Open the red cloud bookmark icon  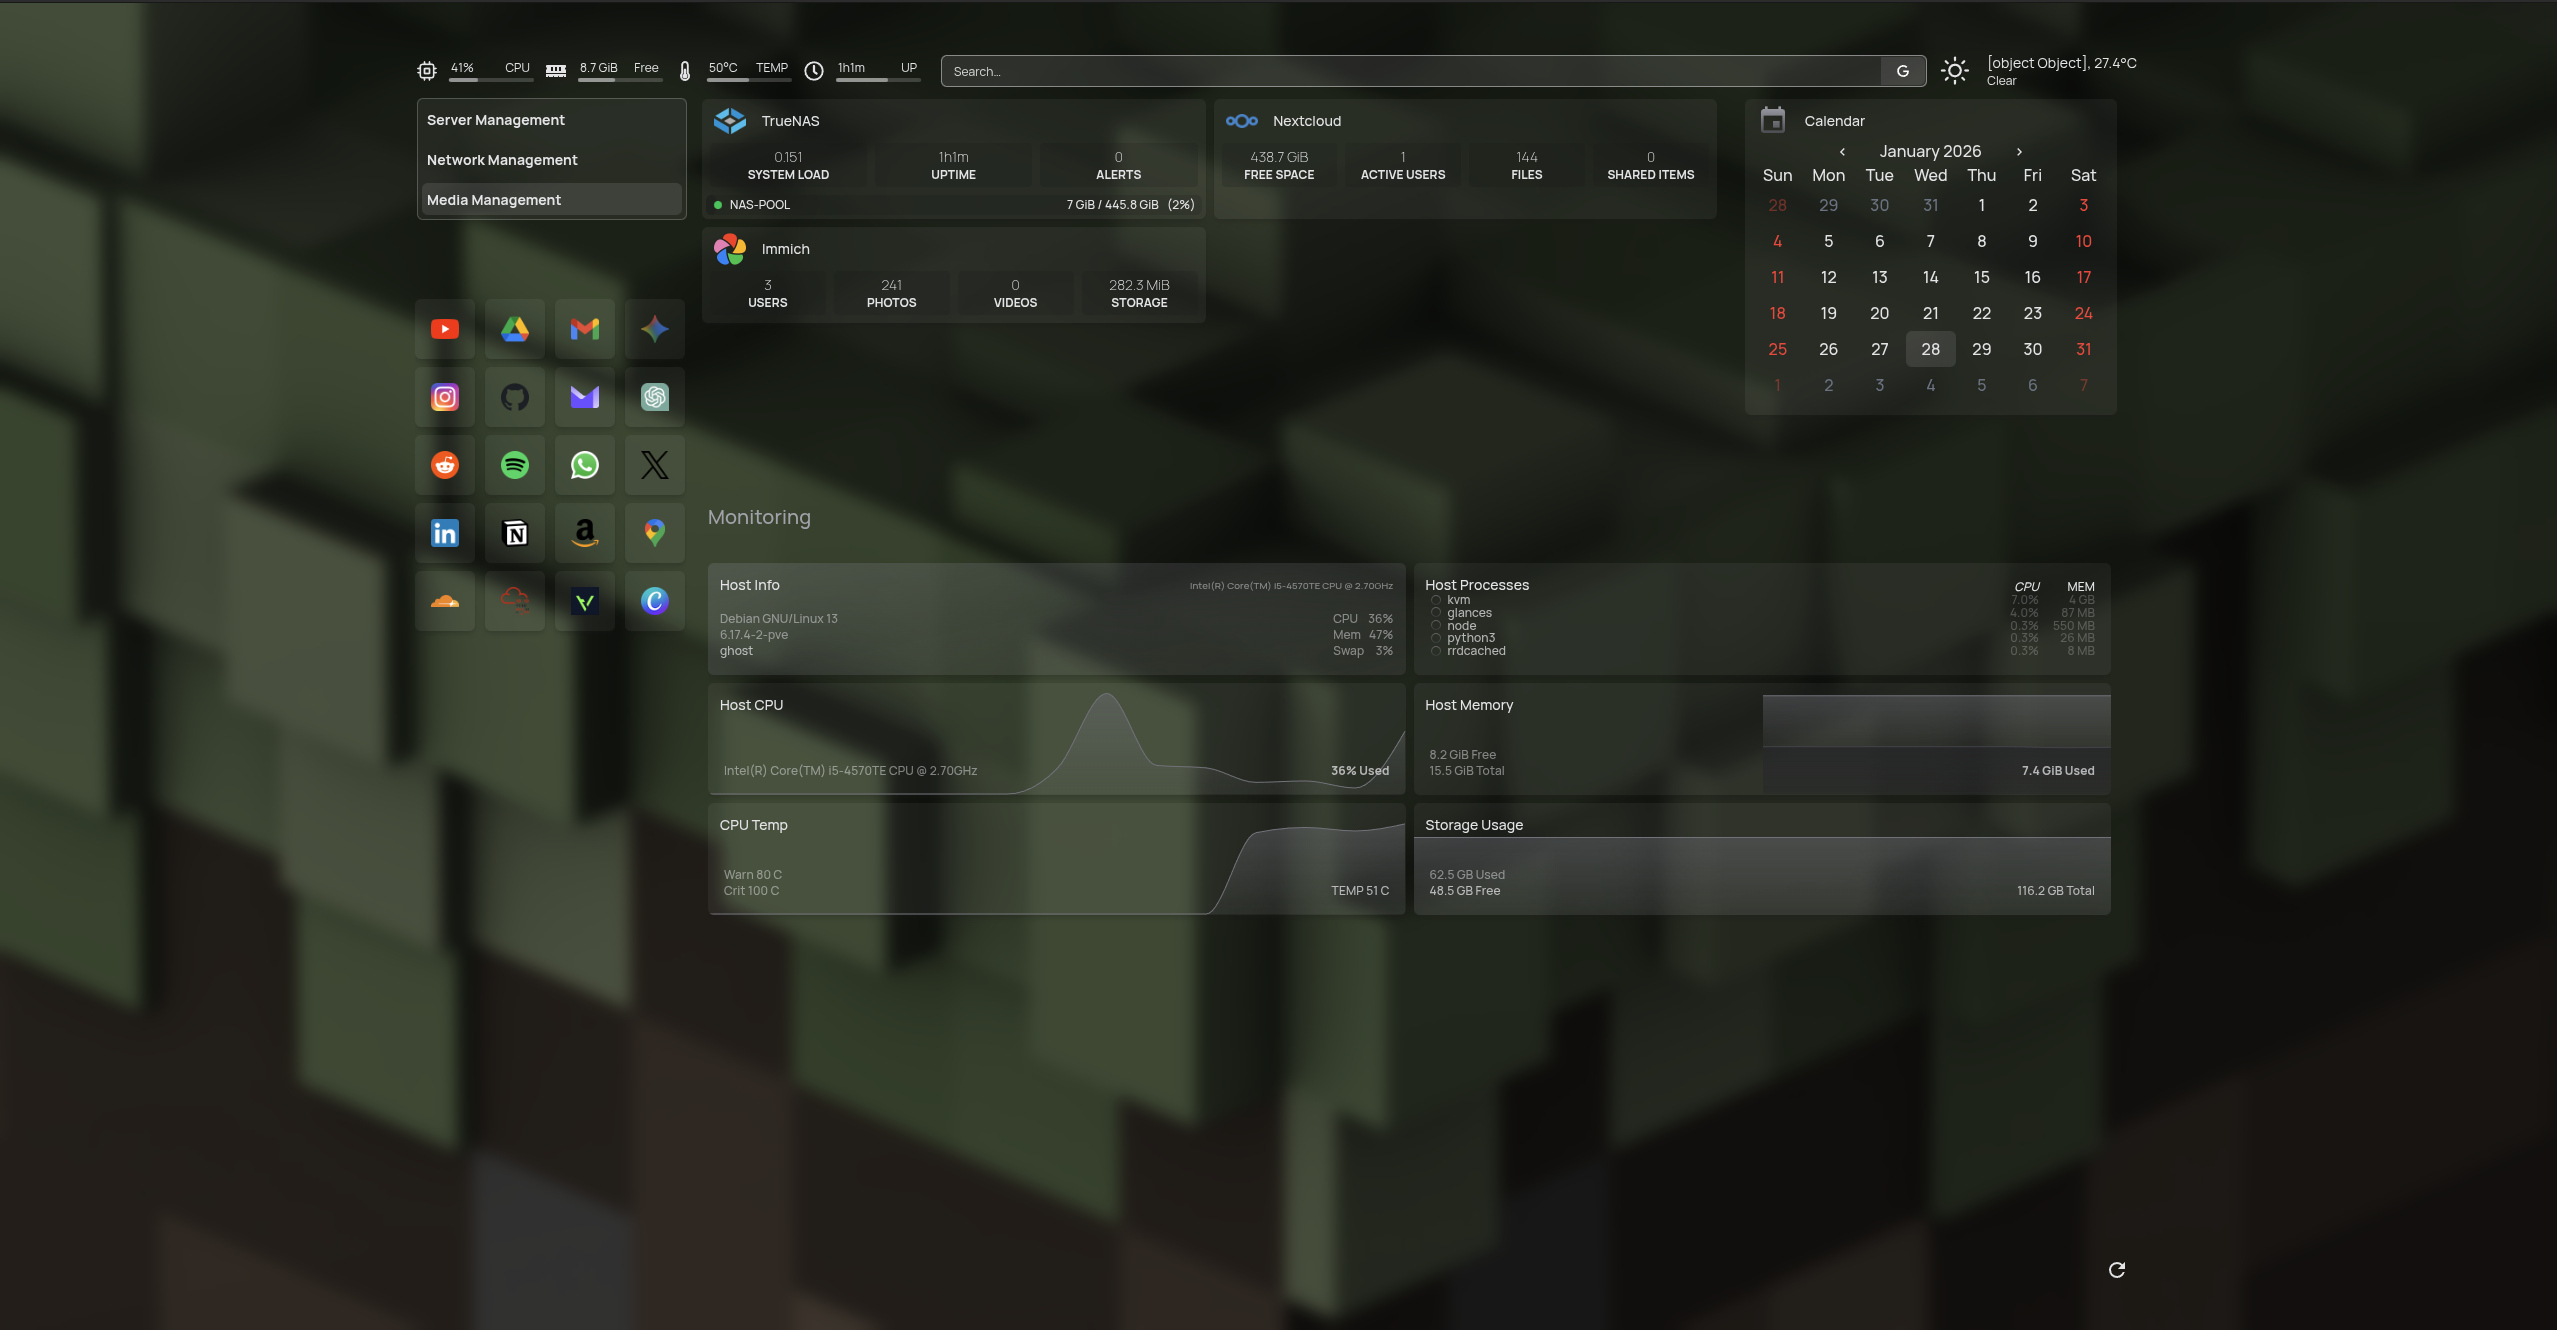(x=515, y=601)
